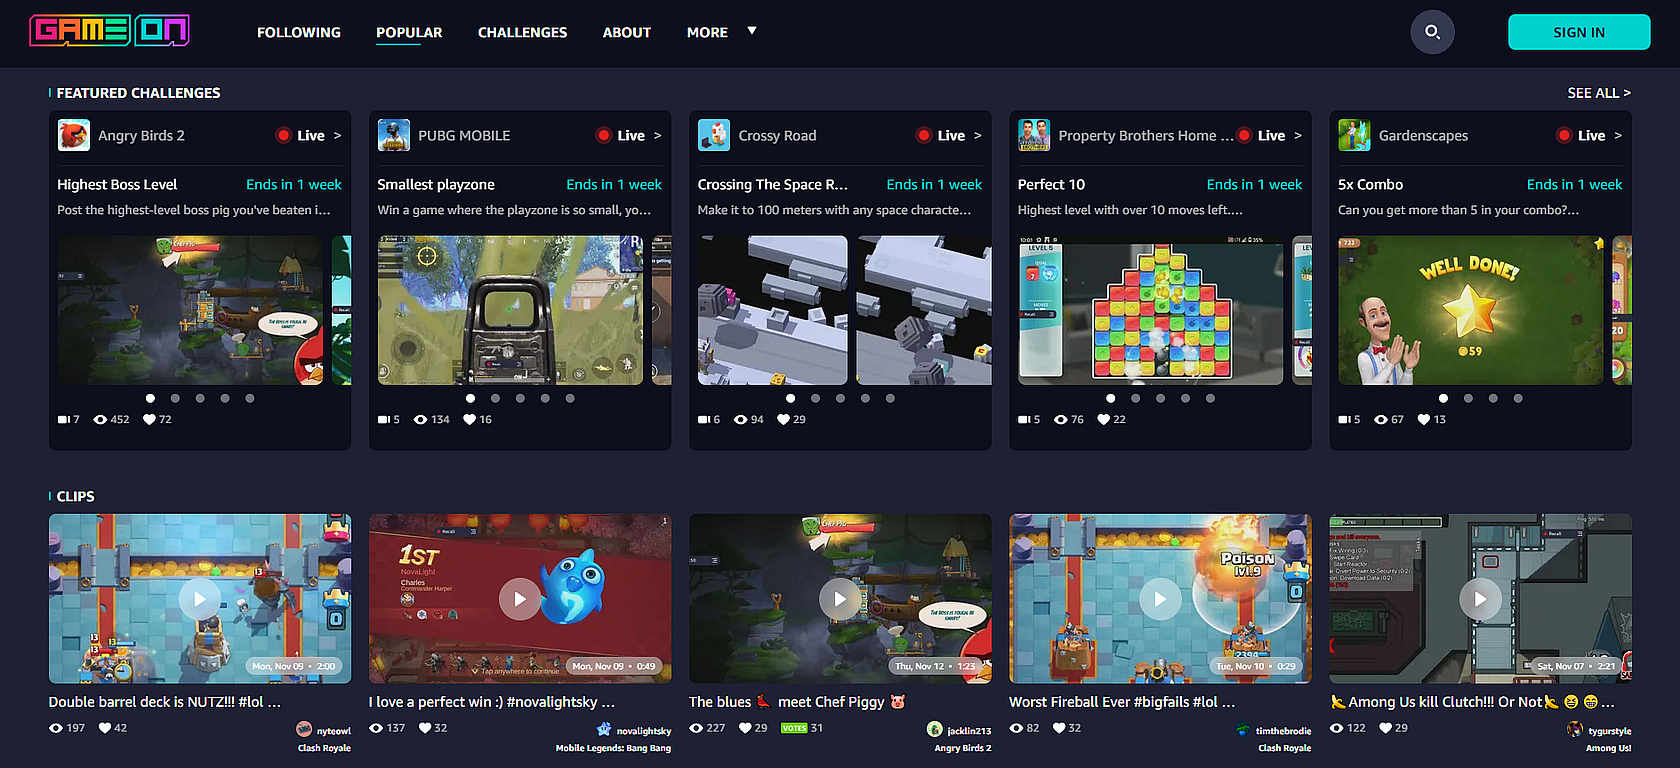Go to the FOLLOWING tab
1680x768 pixels.
click(299, 32)
